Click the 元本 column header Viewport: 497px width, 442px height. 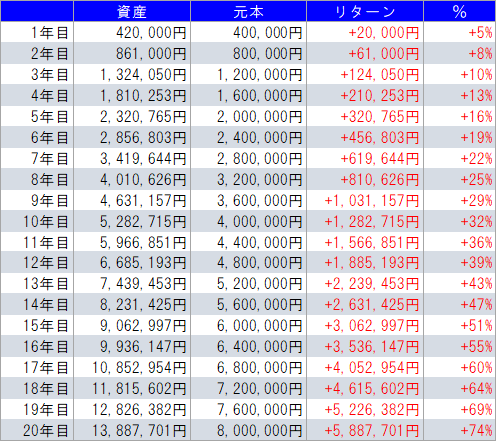[x=248, y=11]
